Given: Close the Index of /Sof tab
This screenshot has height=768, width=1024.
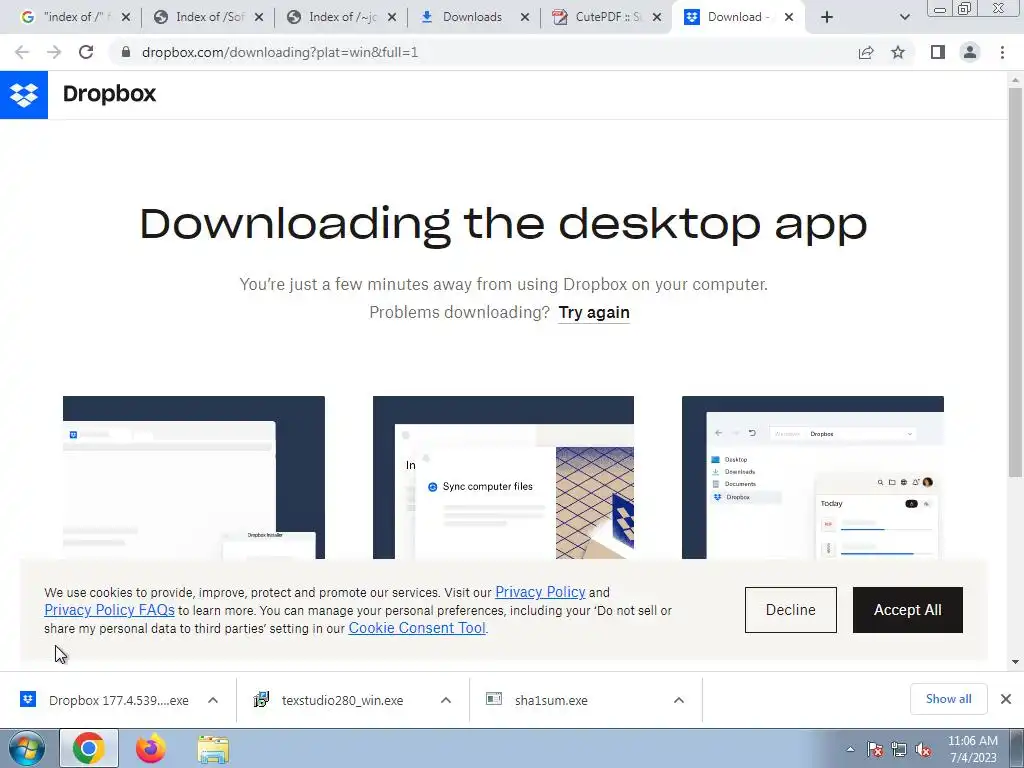Looking at the screenshot, I should [259, 17].
